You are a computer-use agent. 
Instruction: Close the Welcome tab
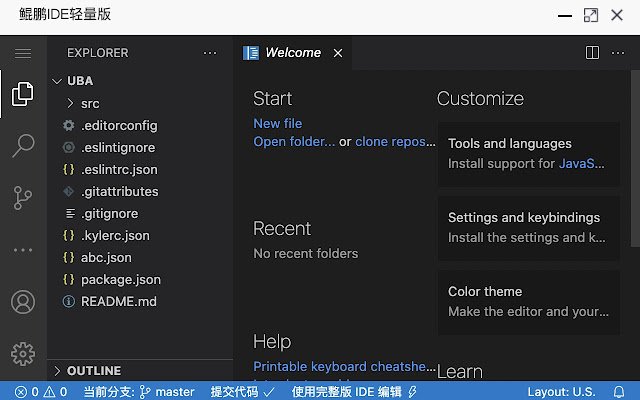tap(338, 53)
